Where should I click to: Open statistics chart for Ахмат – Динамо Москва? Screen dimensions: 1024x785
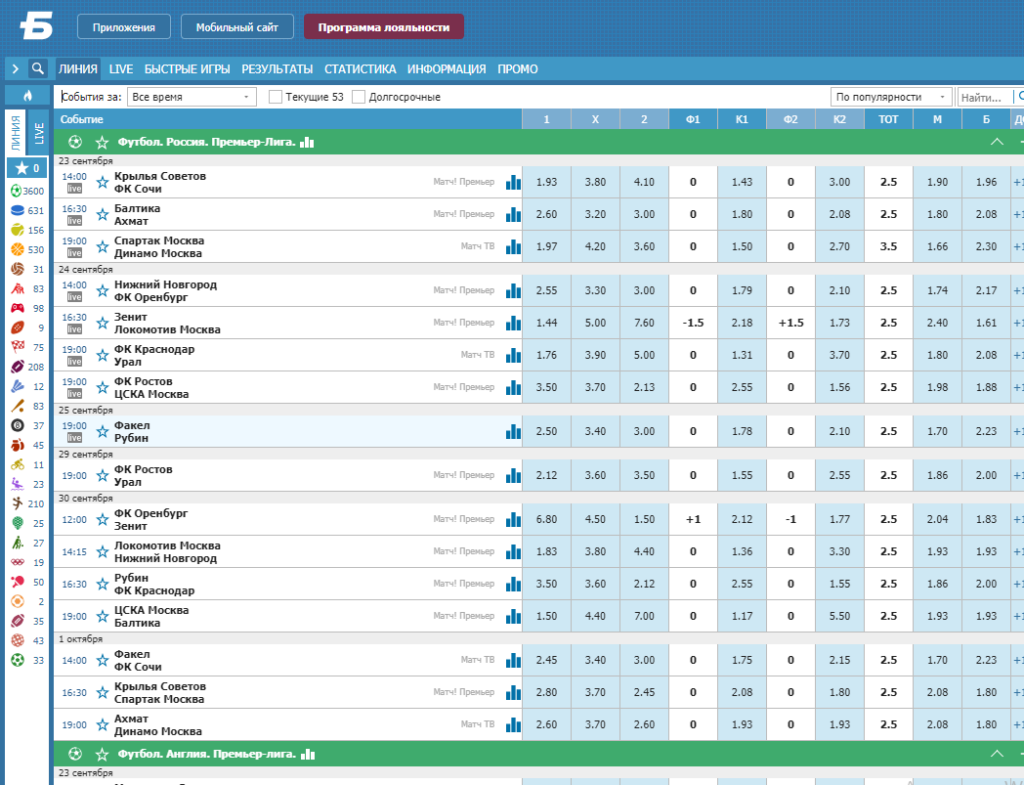(513, 724)
